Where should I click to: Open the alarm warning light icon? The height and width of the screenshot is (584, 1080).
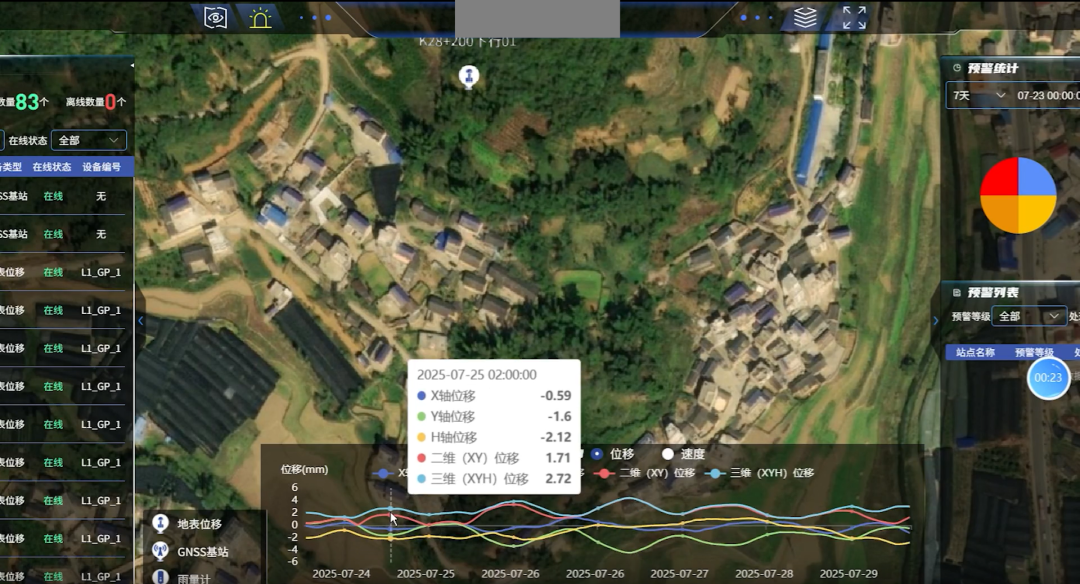coord(260,18)
